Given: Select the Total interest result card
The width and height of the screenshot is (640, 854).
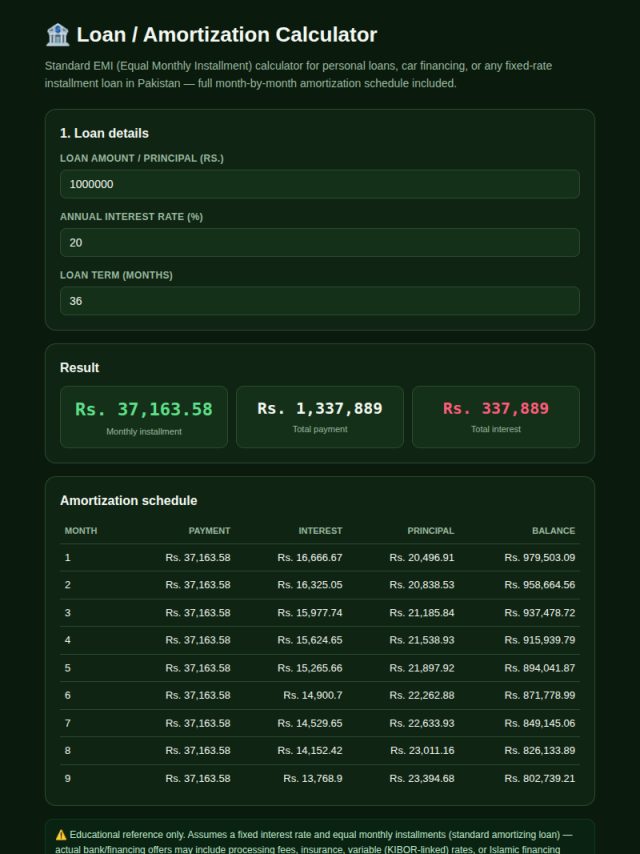Looking at the screenshot, I should tap(496, 417).
